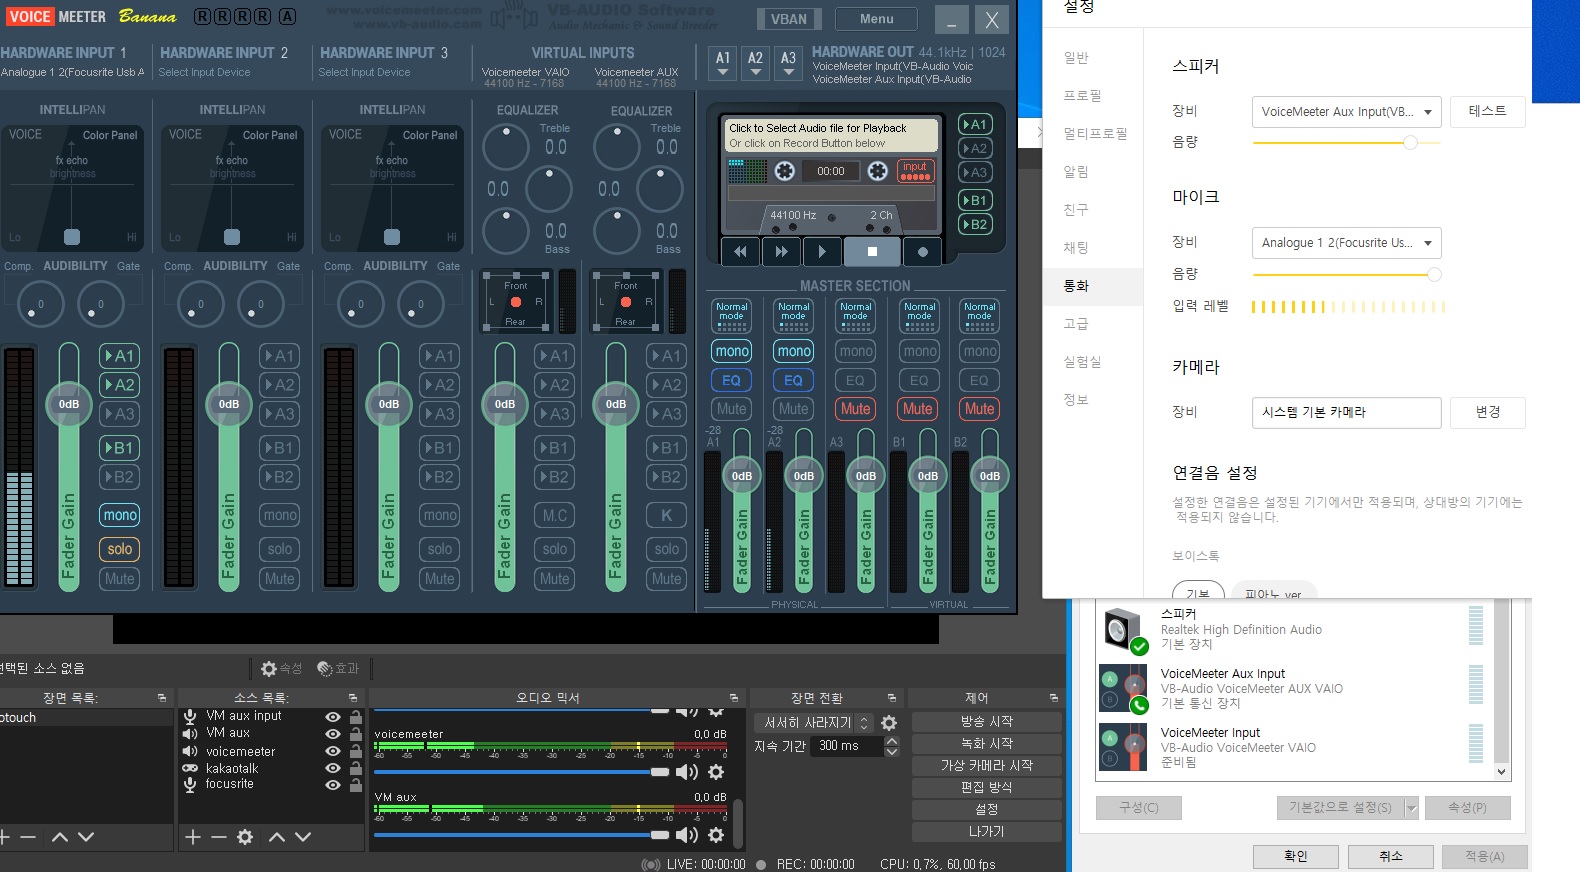Click the cassette recorder red input button
This screenshot has height=872, width=1580.
(915, 171)
